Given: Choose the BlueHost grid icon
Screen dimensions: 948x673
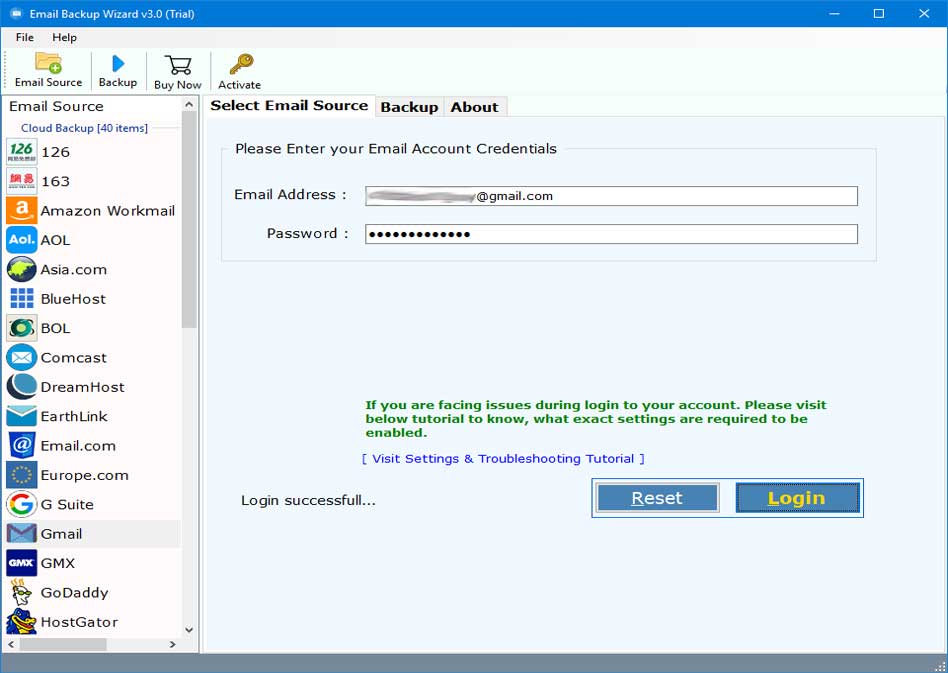Looking at the screenshot, I should [x=22, y=299].
